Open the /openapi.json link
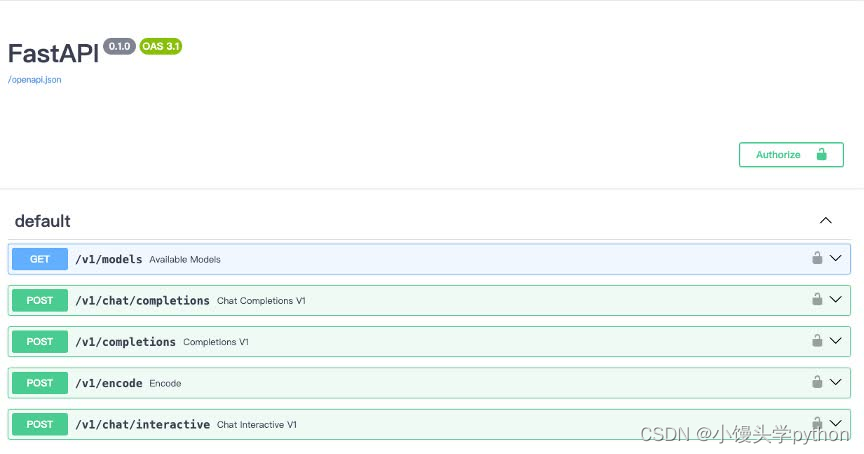The image size is (864, 454). point(35,80)
